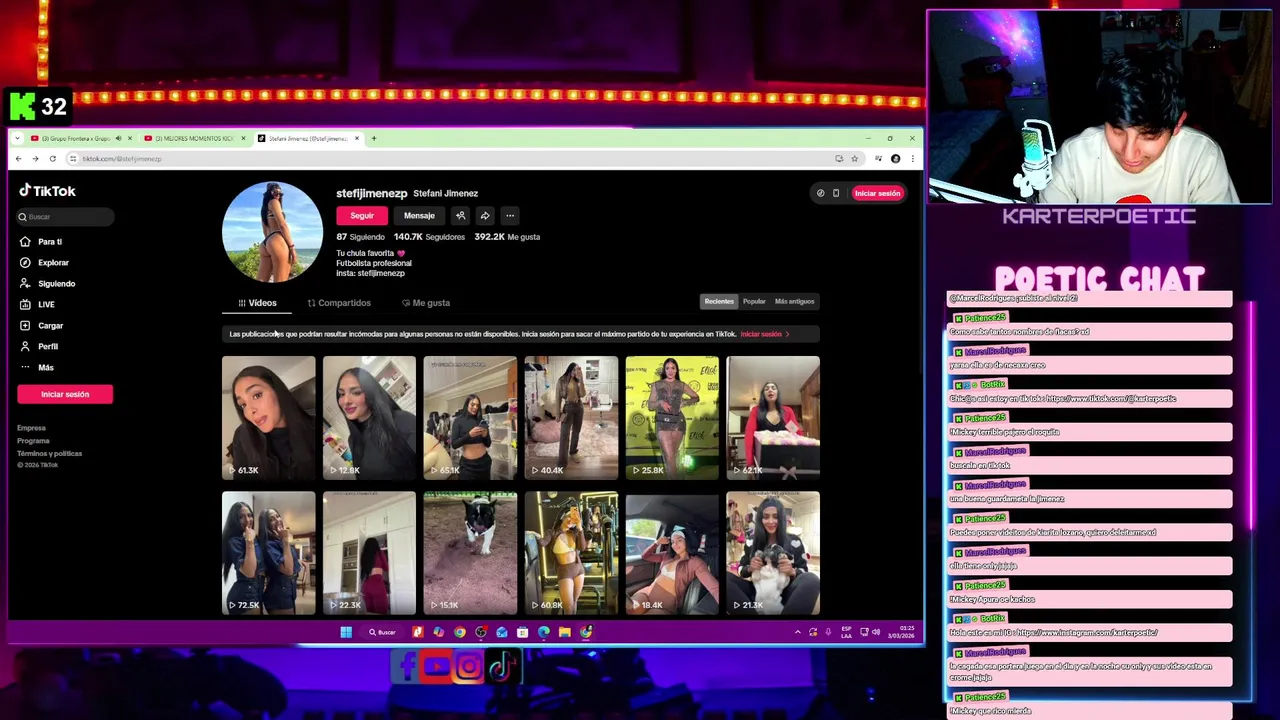The image size is (1280, 720).
Task: Follow the profile with Seguir
Action: [x=362, y=216]
